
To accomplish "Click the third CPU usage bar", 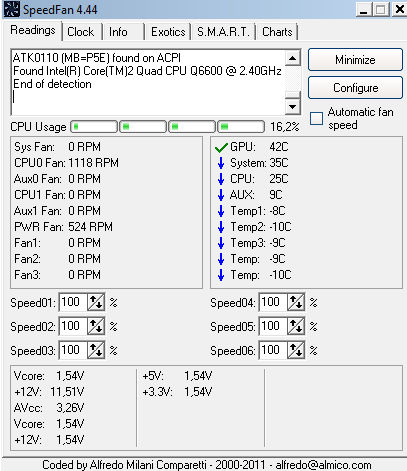I will 192,127.
